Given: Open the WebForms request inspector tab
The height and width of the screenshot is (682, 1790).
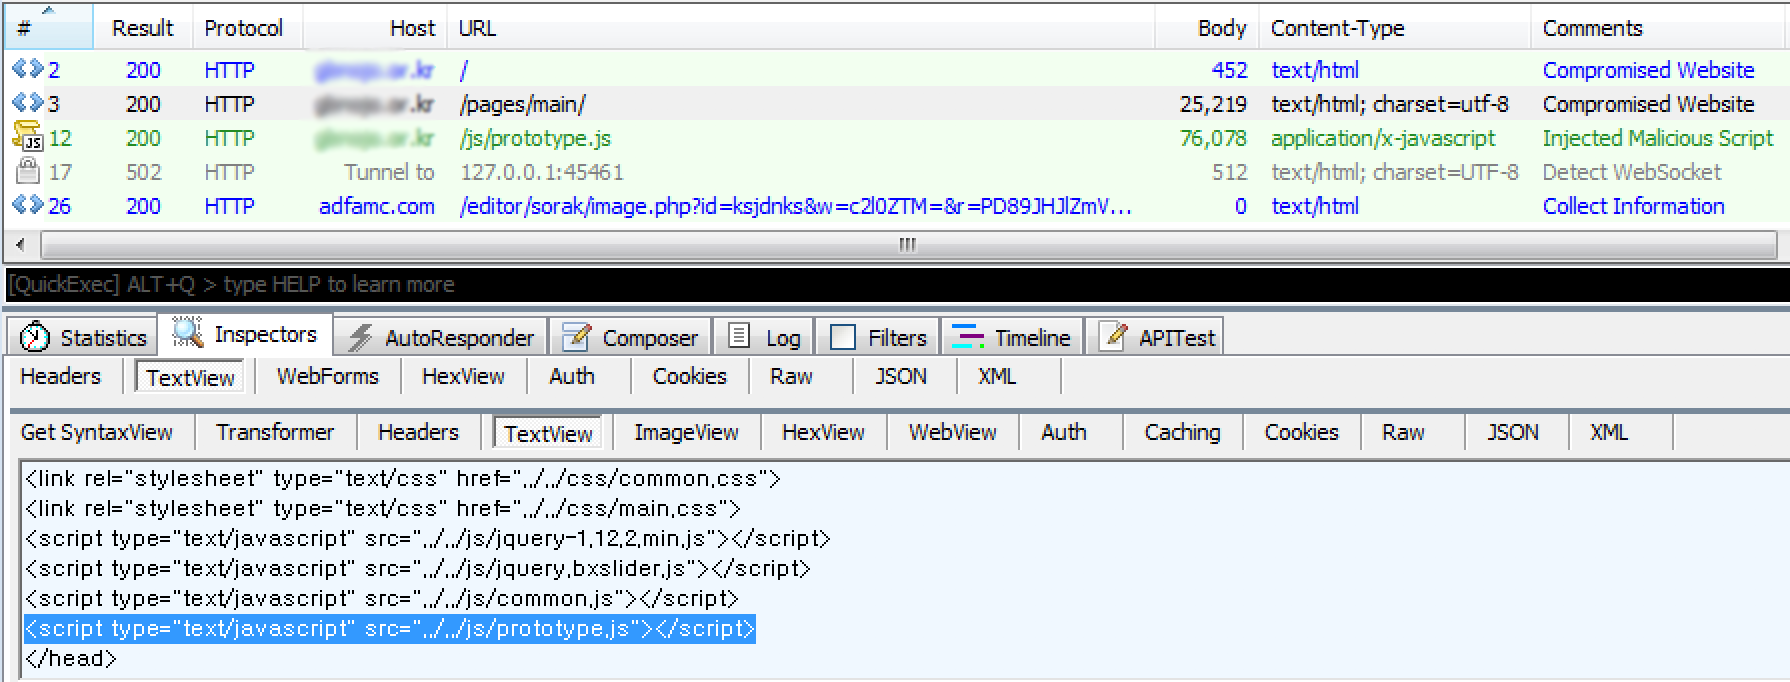Looking at the screenshot, I should [328, 376].
